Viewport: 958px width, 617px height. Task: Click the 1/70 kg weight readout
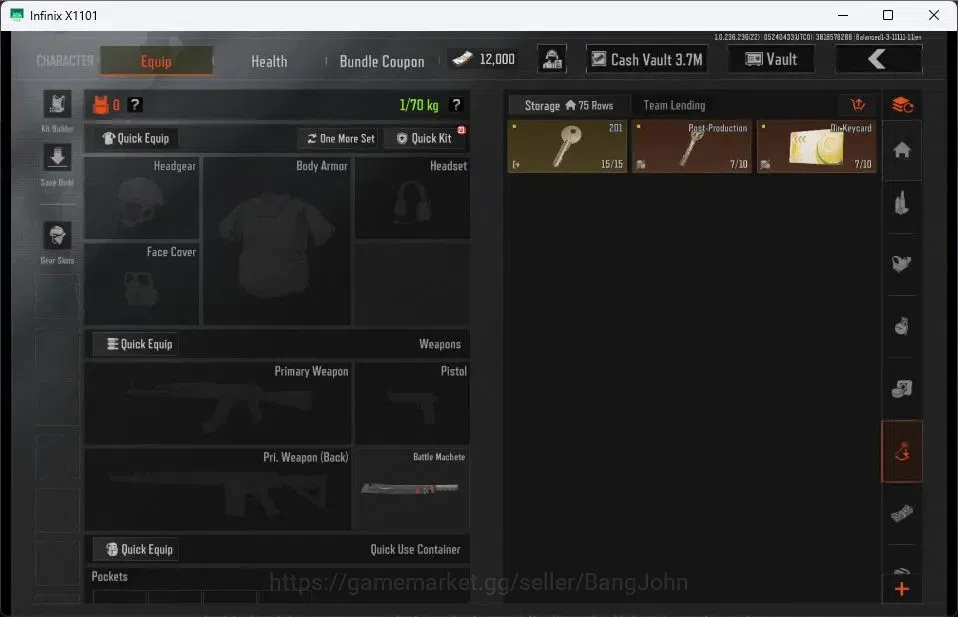(x=419, y=105)
